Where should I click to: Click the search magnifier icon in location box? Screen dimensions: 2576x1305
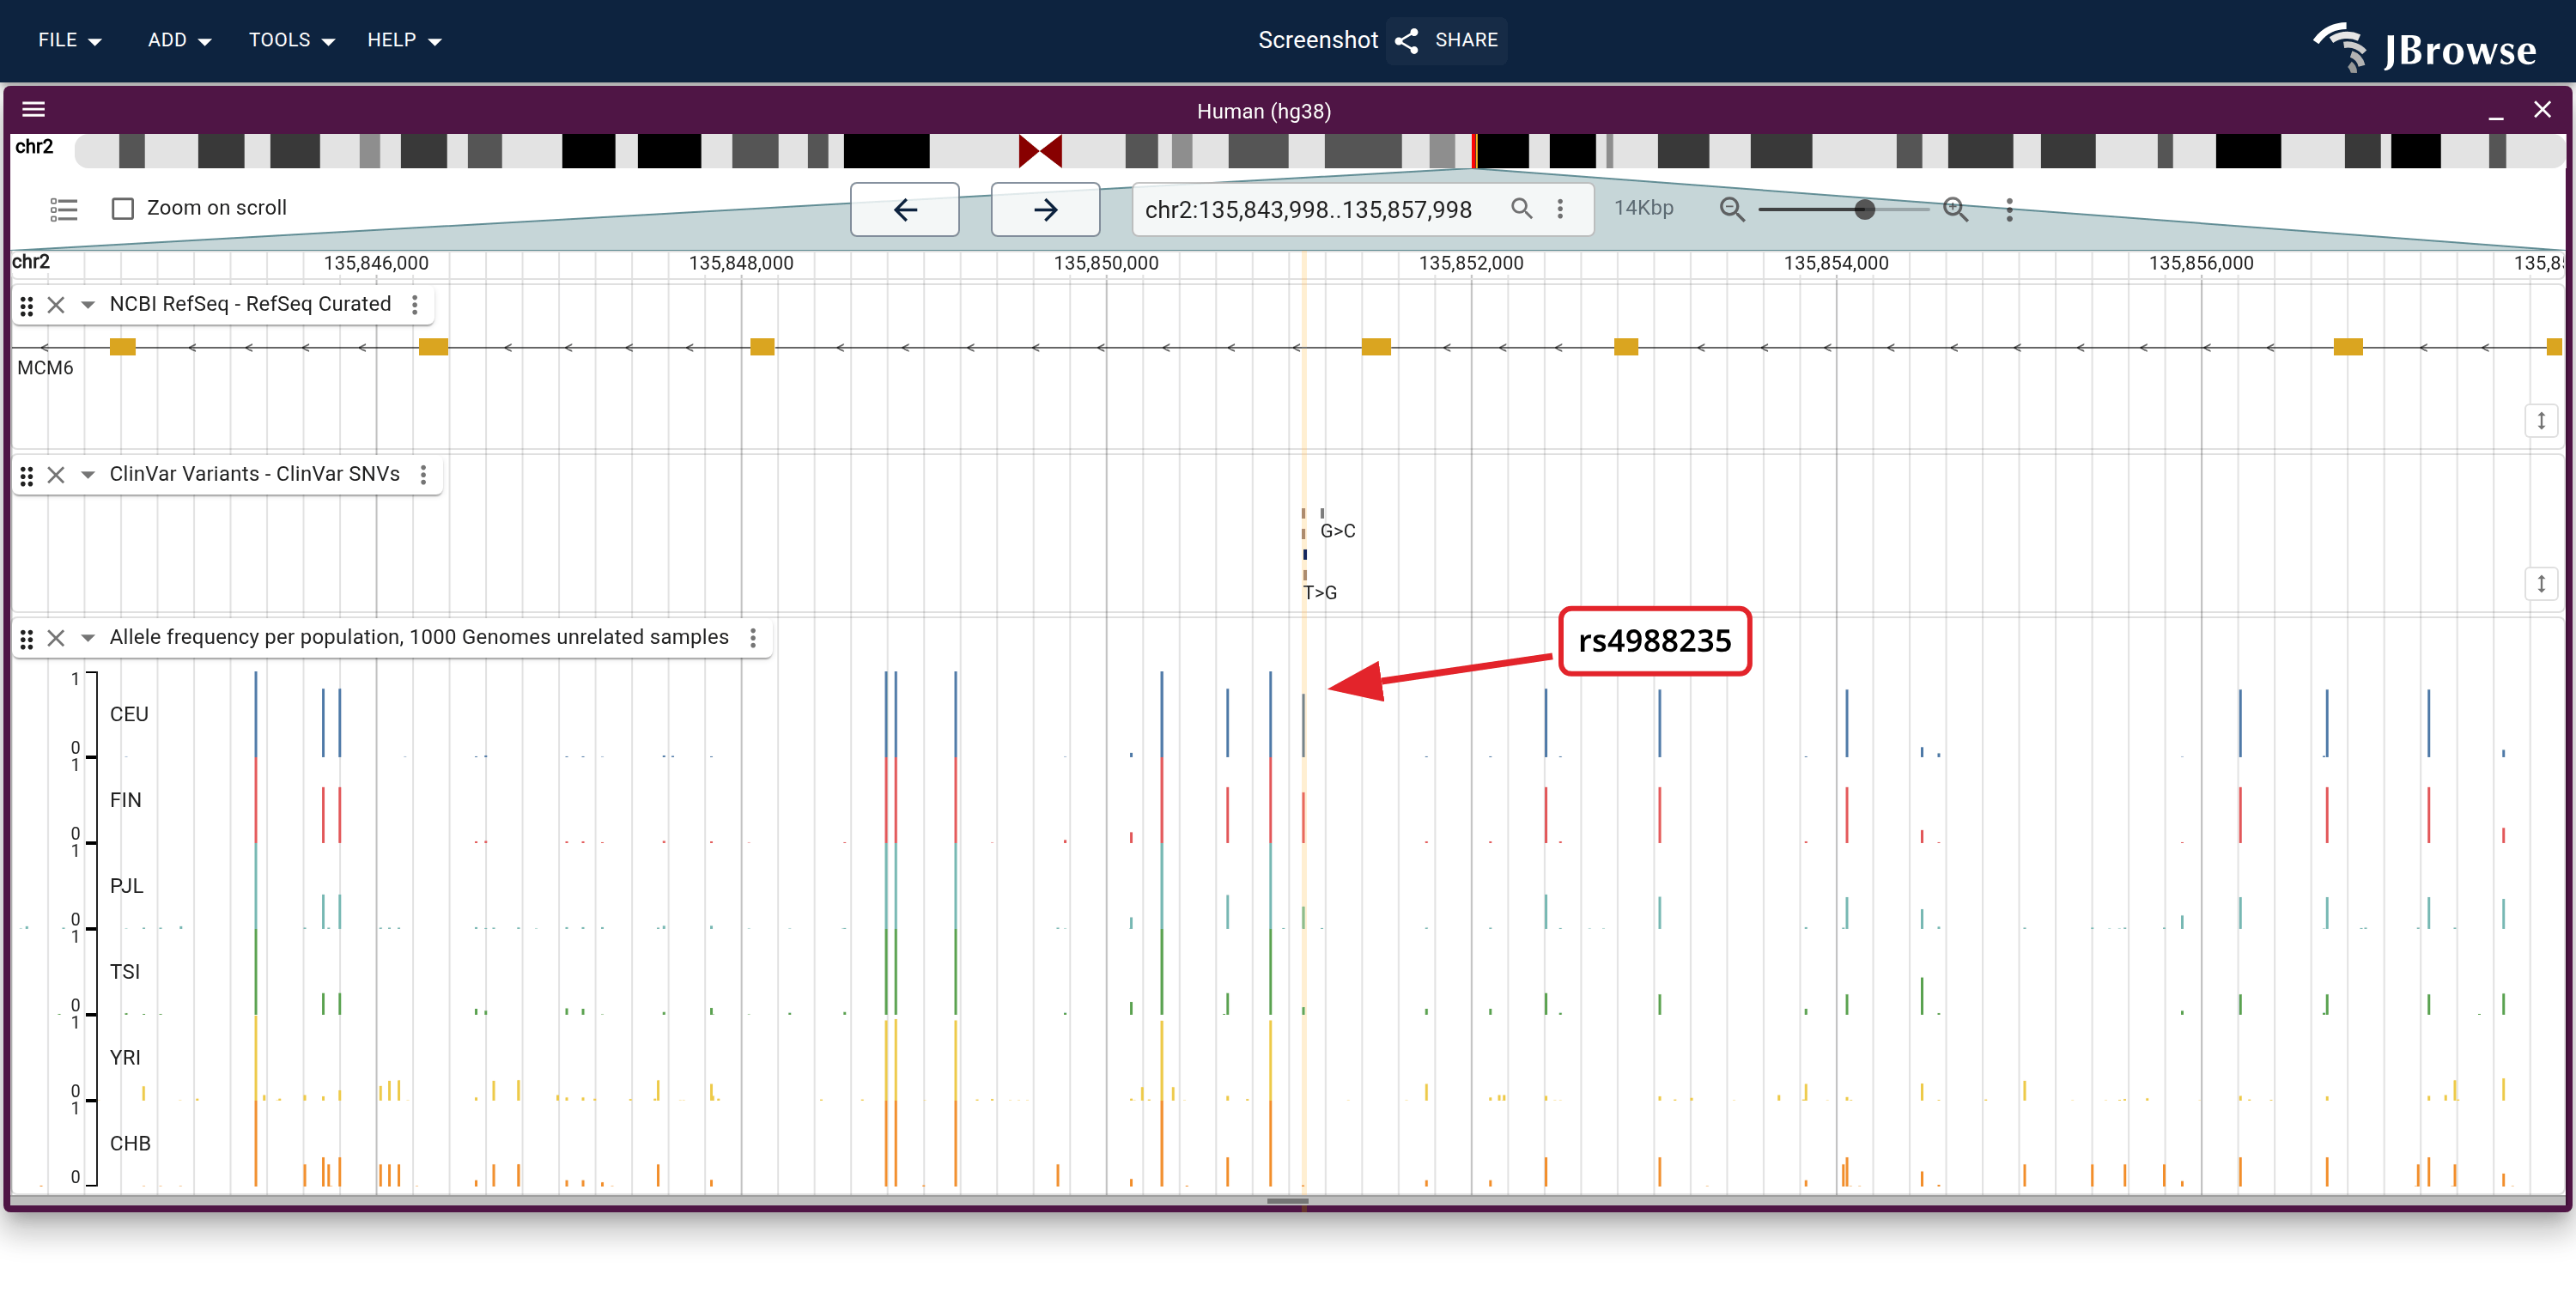(x=1521, y=208)
